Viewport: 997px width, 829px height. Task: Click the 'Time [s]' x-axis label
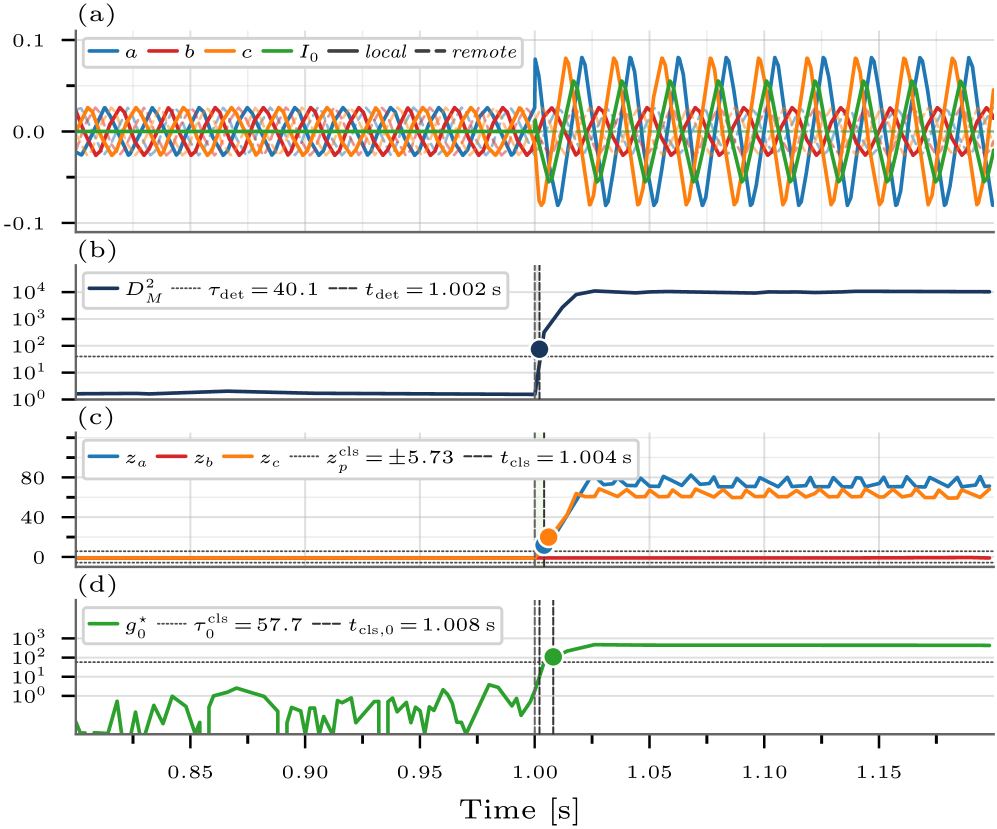click(518, 808)
